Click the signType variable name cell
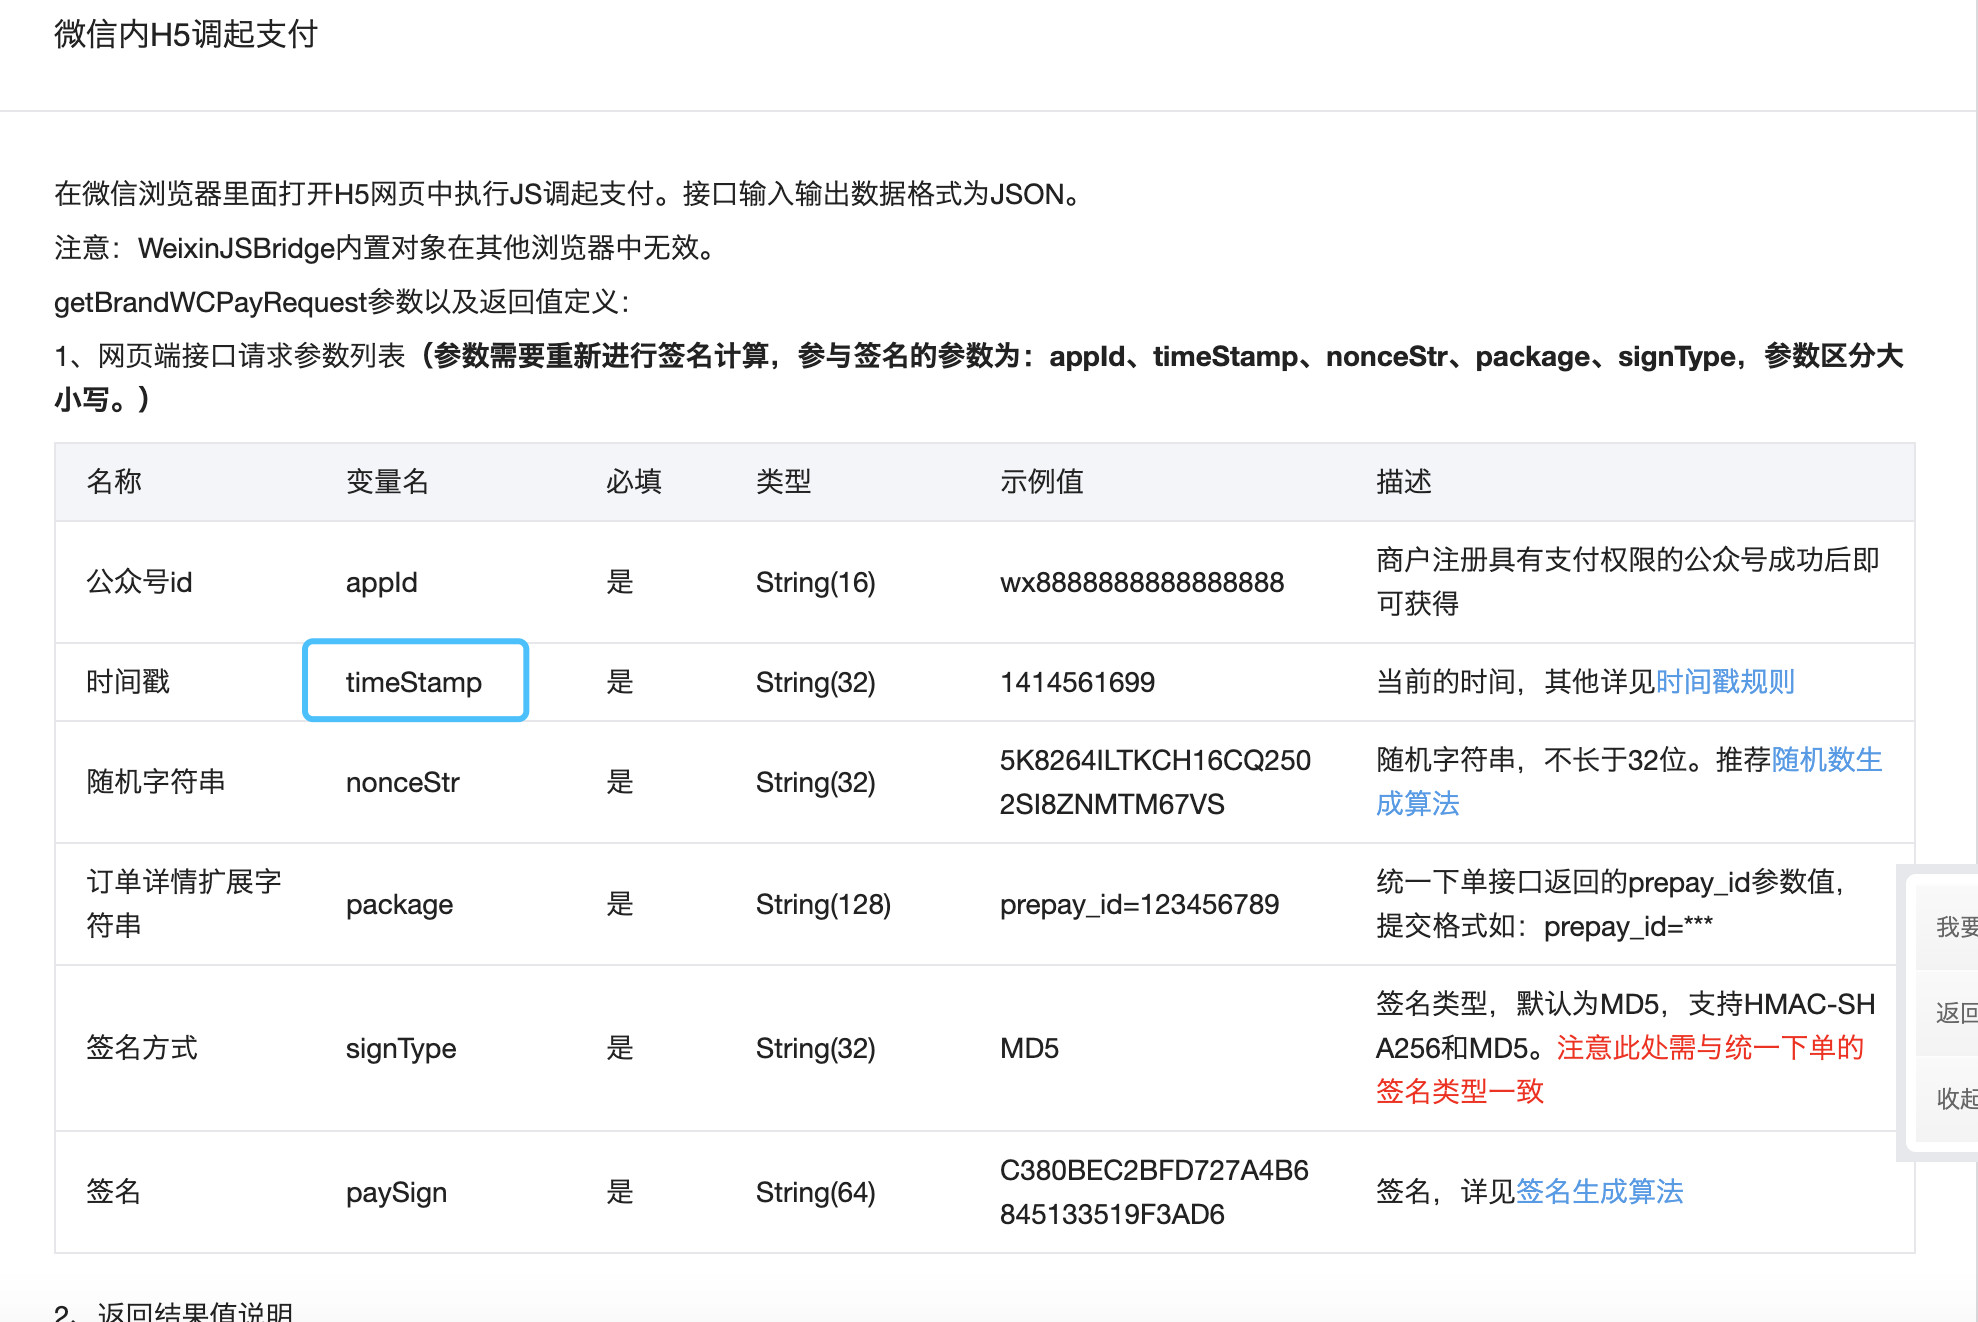This screenshot has width=1978, height=1322. point(400,1048)
